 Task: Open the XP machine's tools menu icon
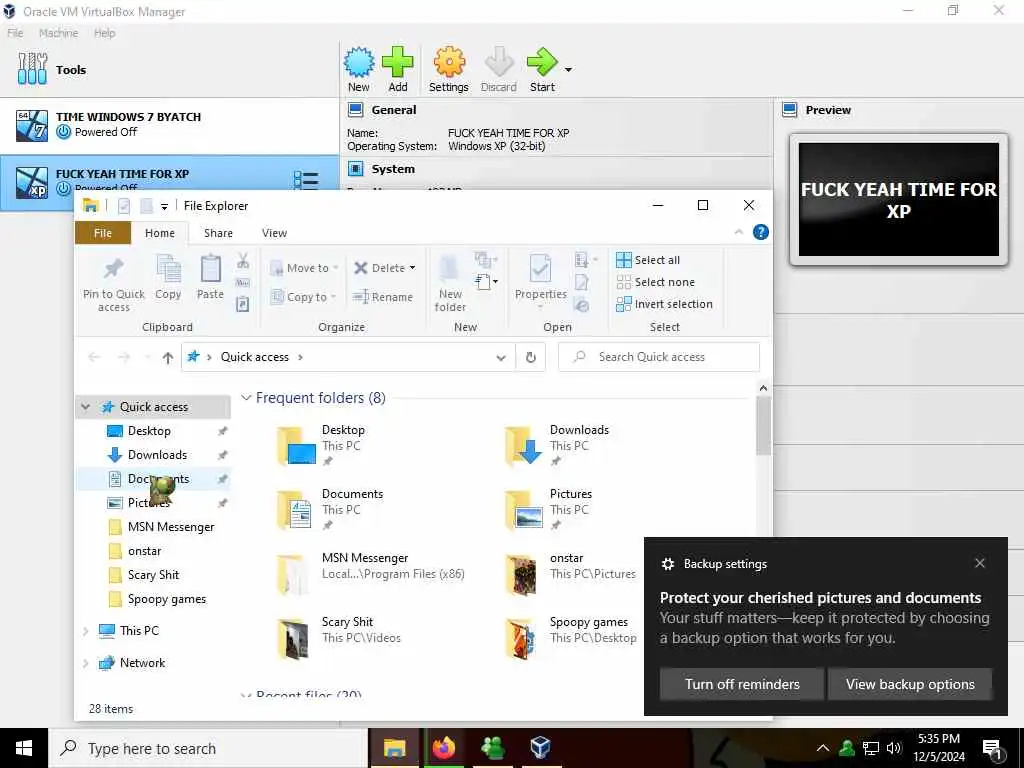306,180
